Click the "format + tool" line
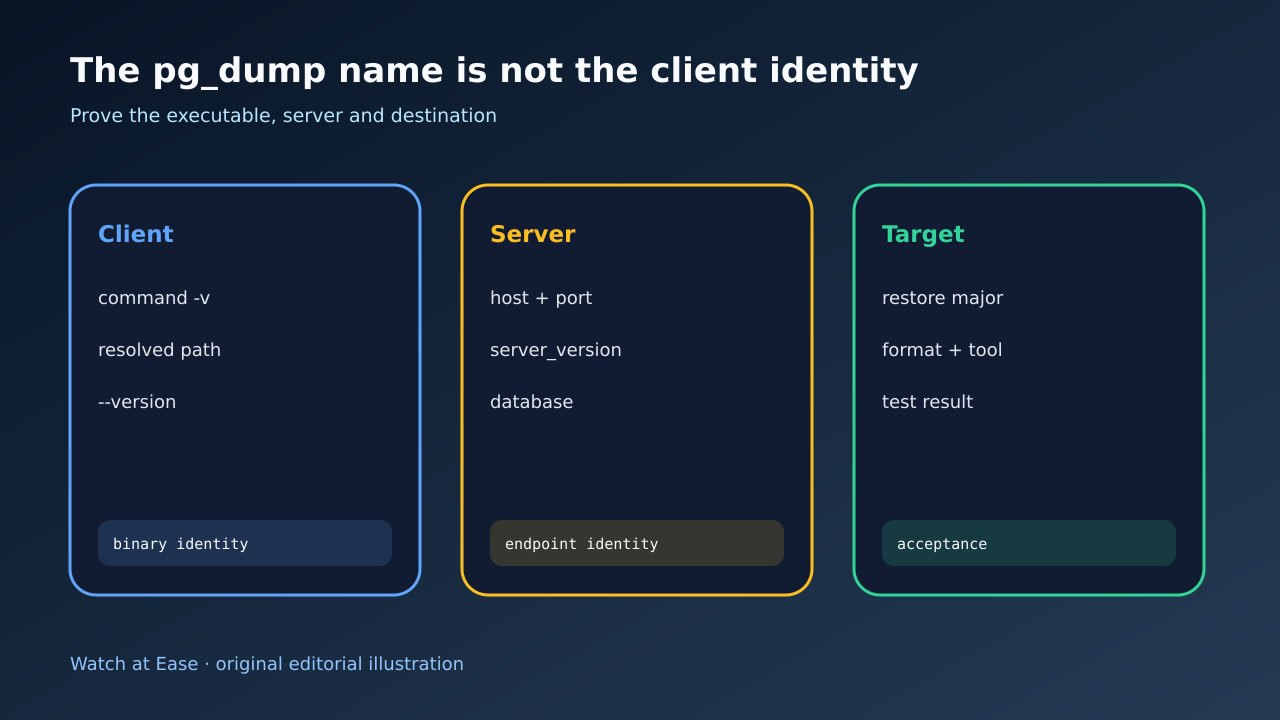Screen dimensions: 1280x720 [942, 350]
